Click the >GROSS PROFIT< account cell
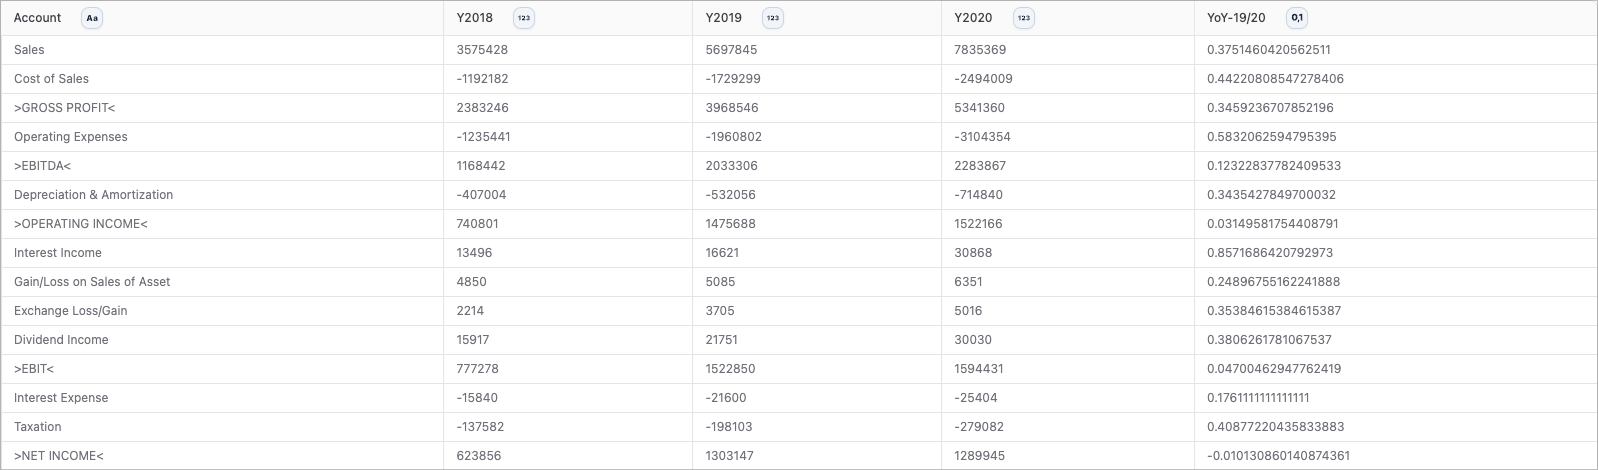The image size is (1598, 470). tap(222, 108)
